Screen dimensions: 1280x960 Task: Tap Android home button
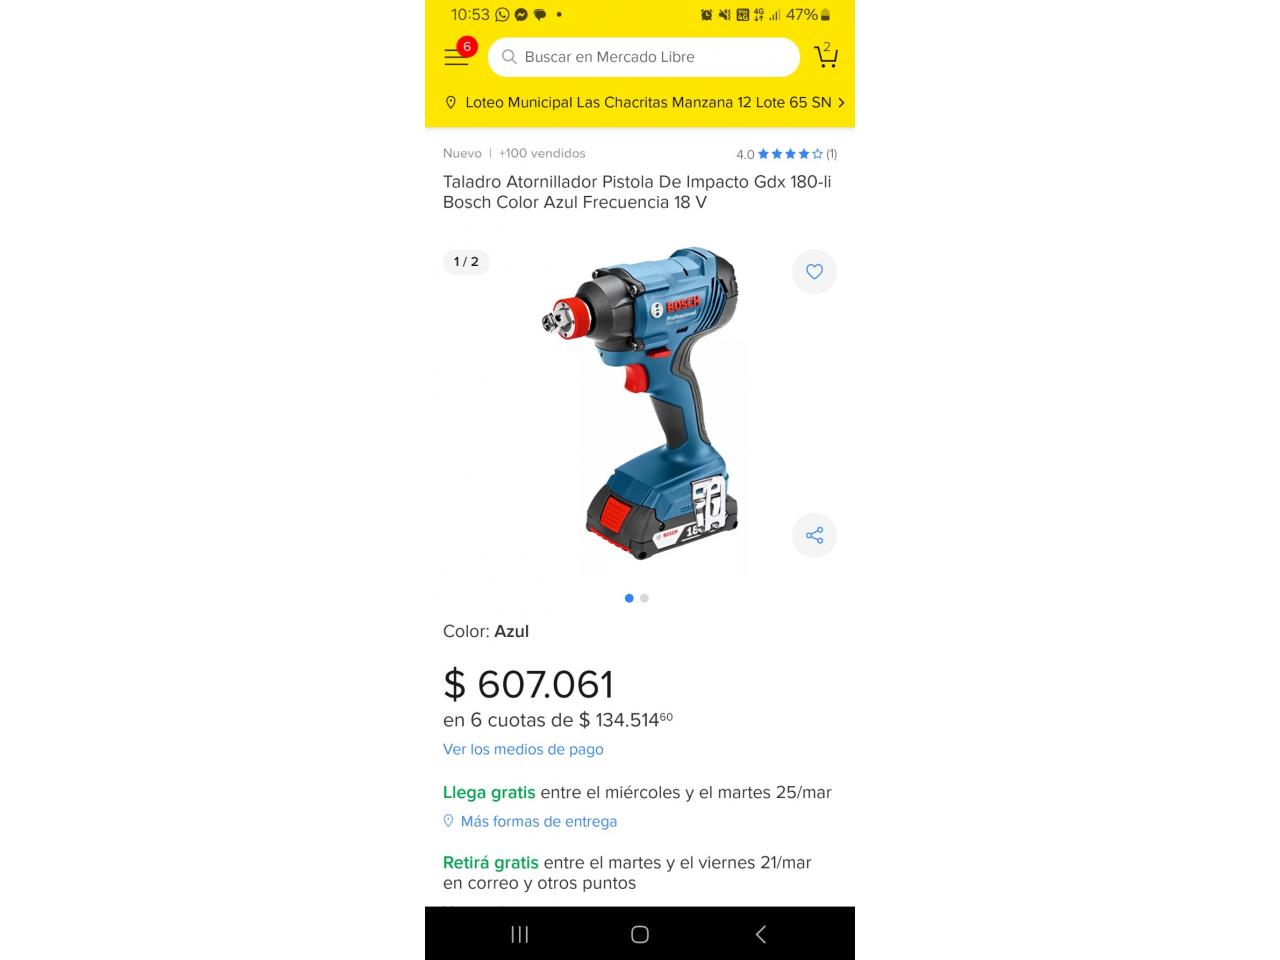[x=640, y=934]
